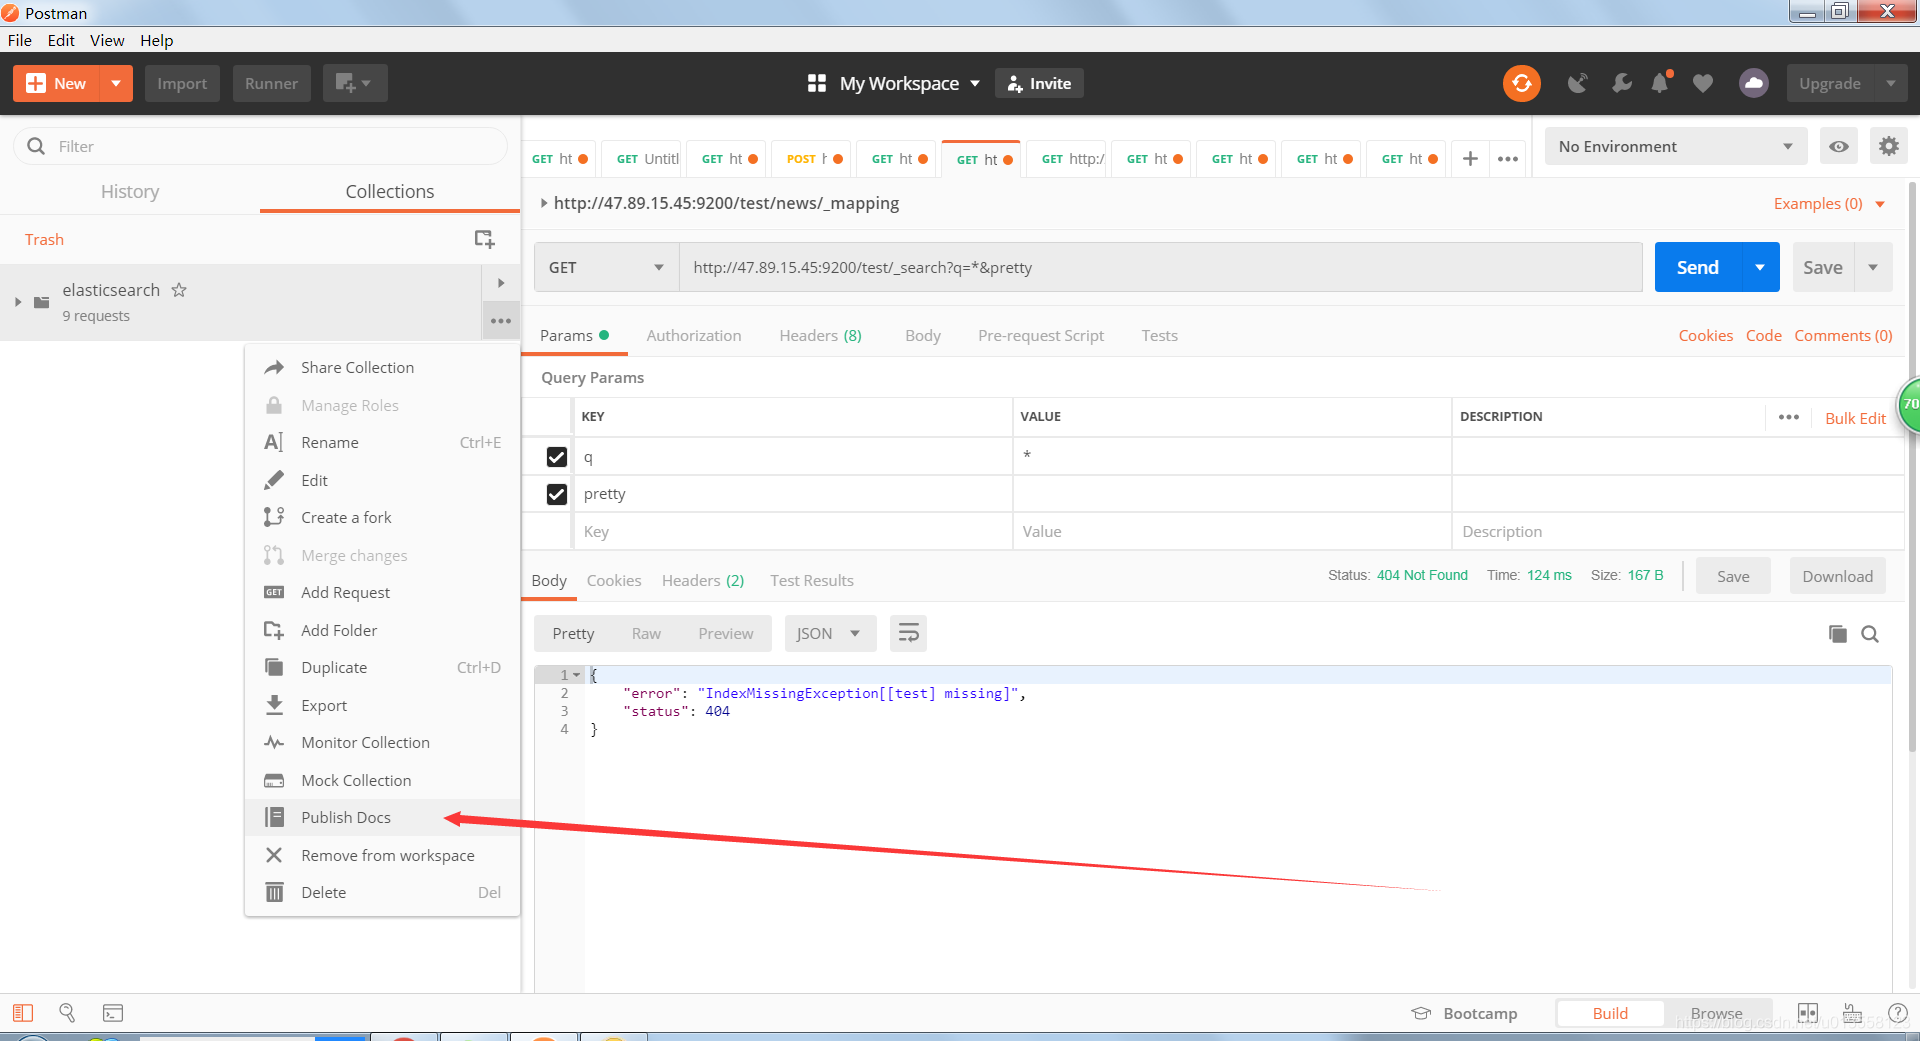Open the Pre-request Script tab

pos(1041,335)
